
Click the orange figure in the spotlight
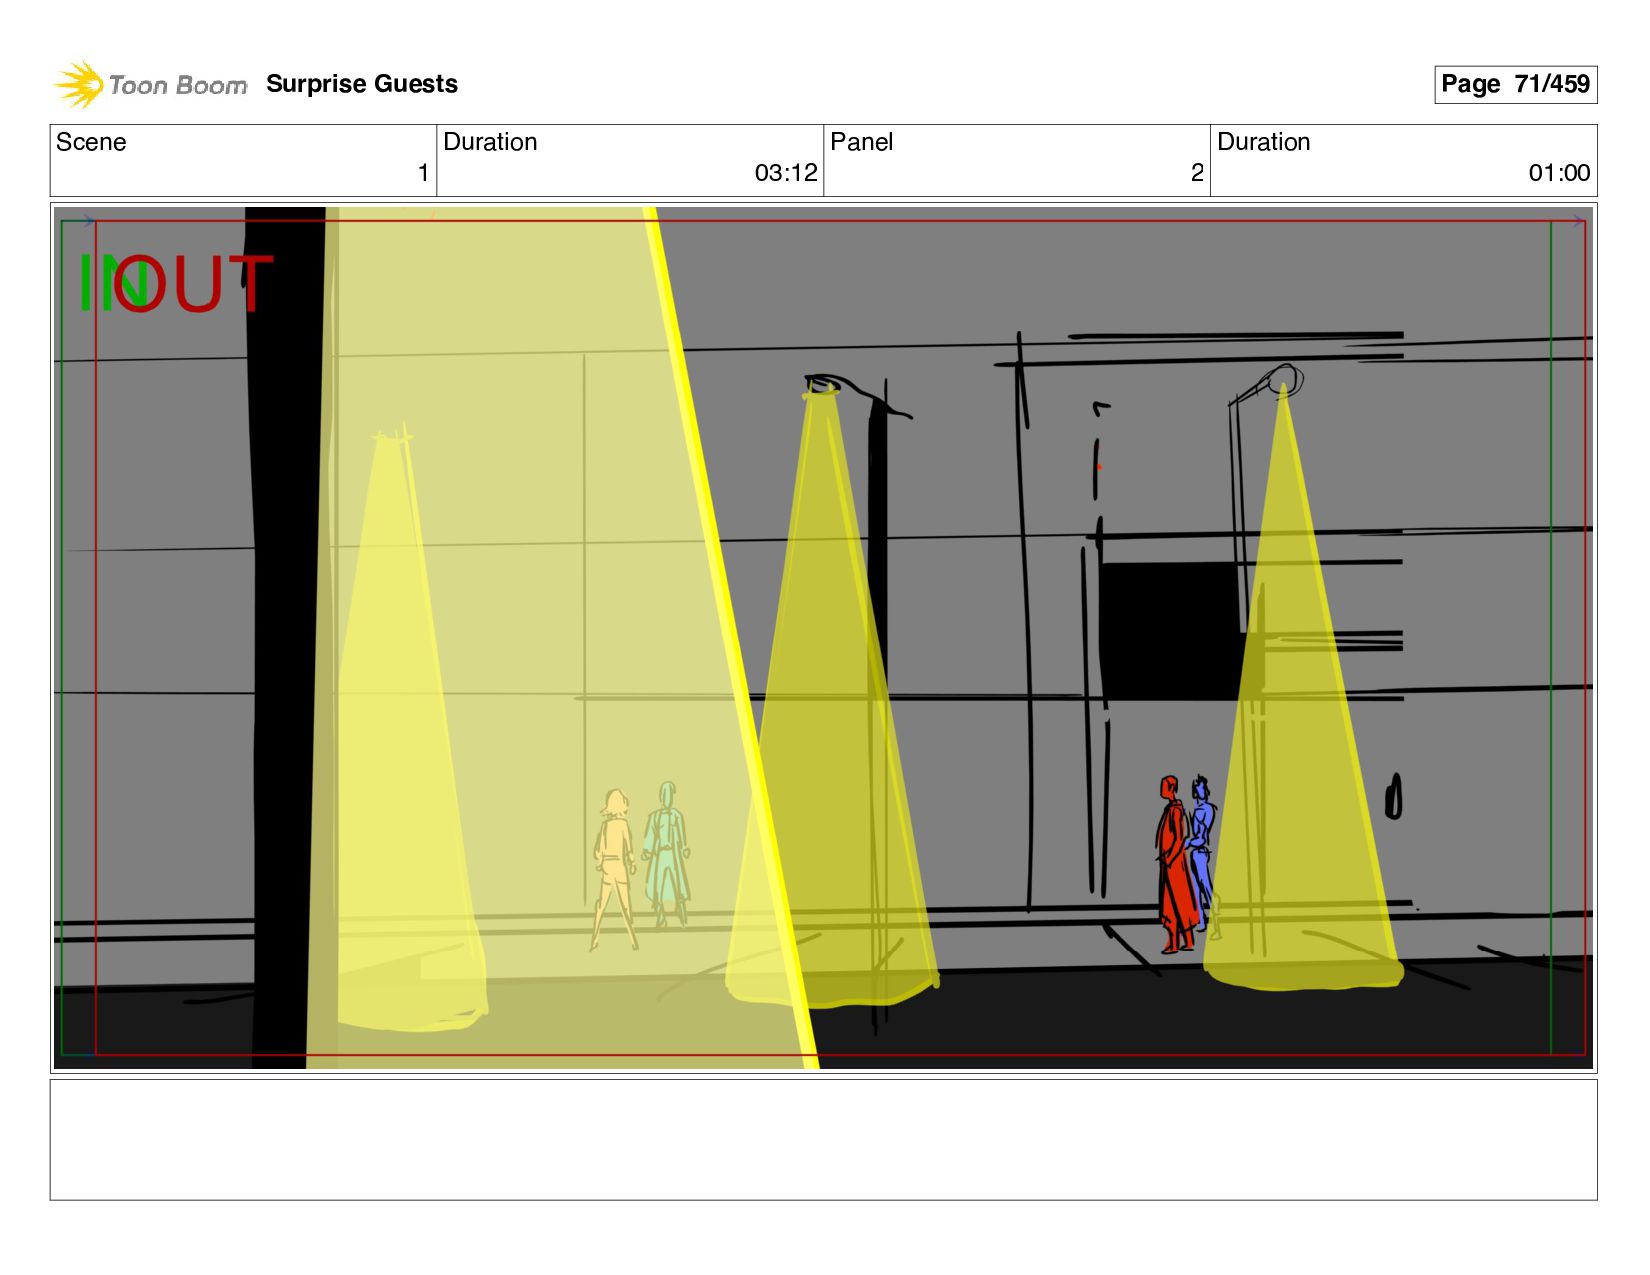[614, 868]
